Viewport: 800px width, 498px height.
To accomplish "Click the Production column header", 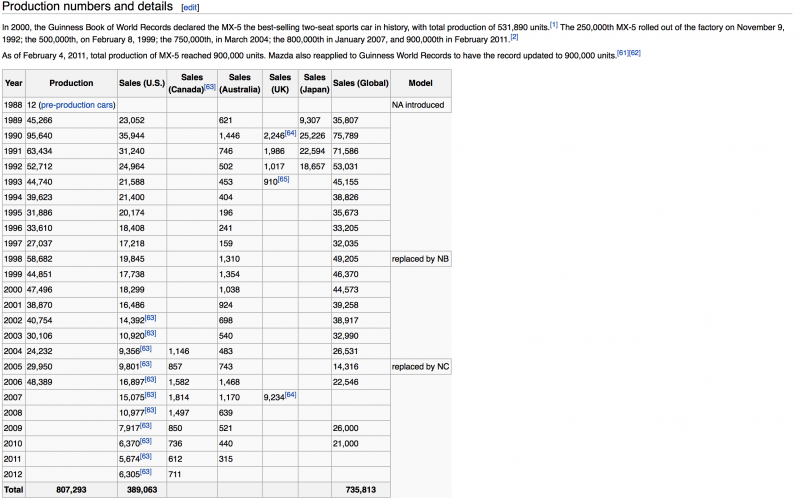I will point(71,83).
